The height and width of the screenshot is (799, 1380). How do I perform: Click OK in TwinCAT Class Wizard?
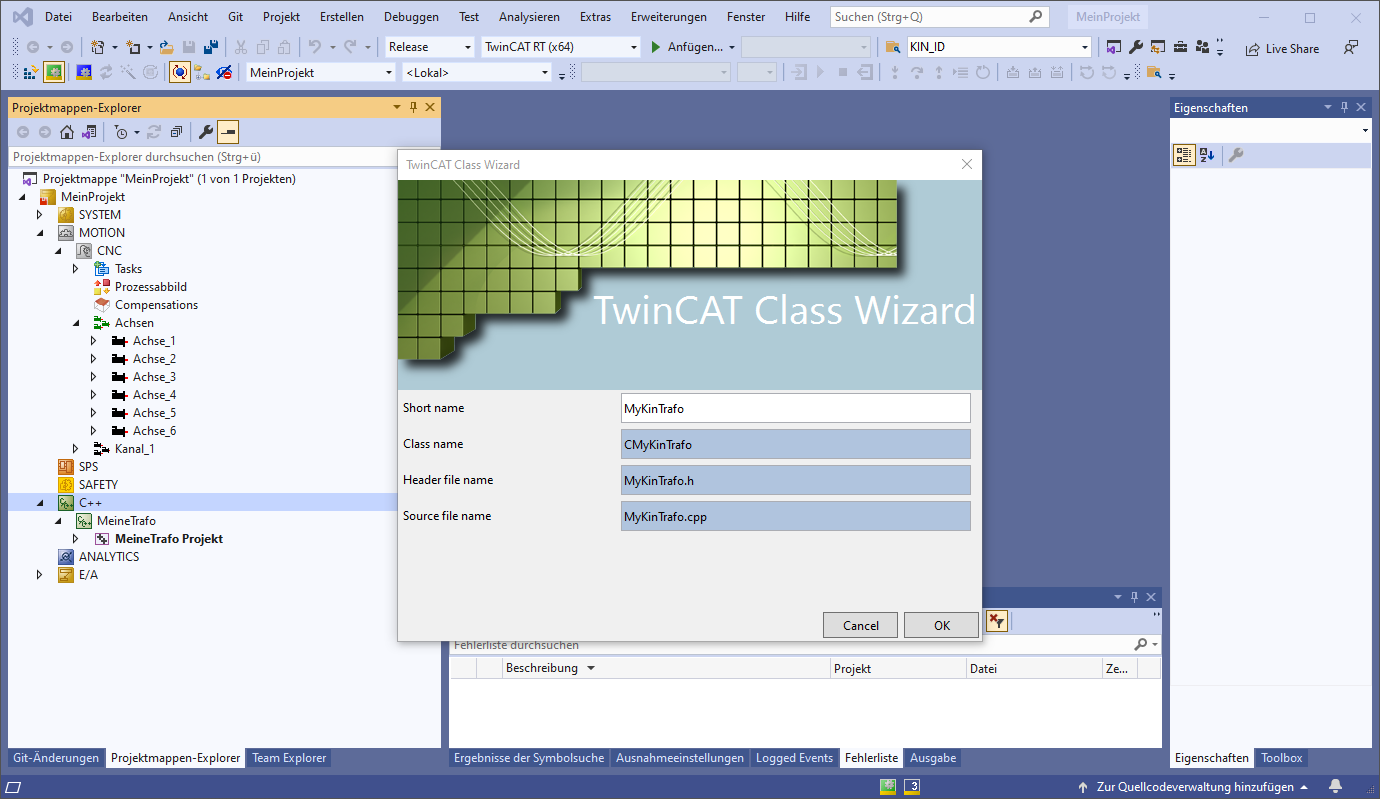(942, 625)
